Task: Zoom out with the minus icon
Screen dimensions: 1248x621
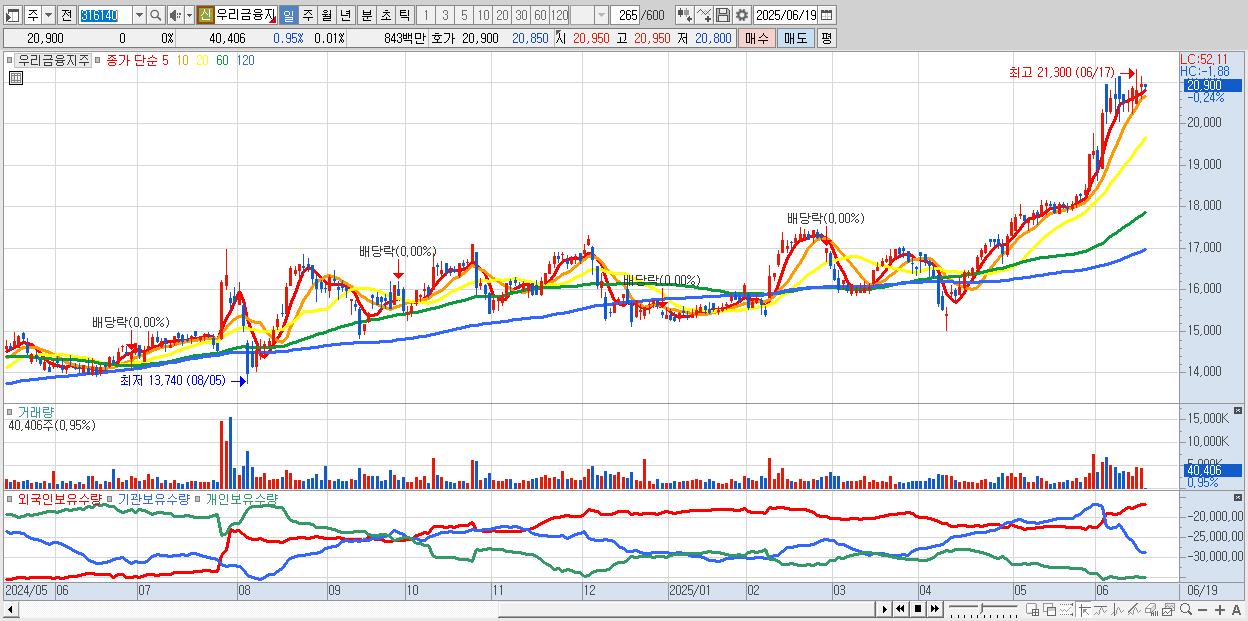Action: [1202, 610]
